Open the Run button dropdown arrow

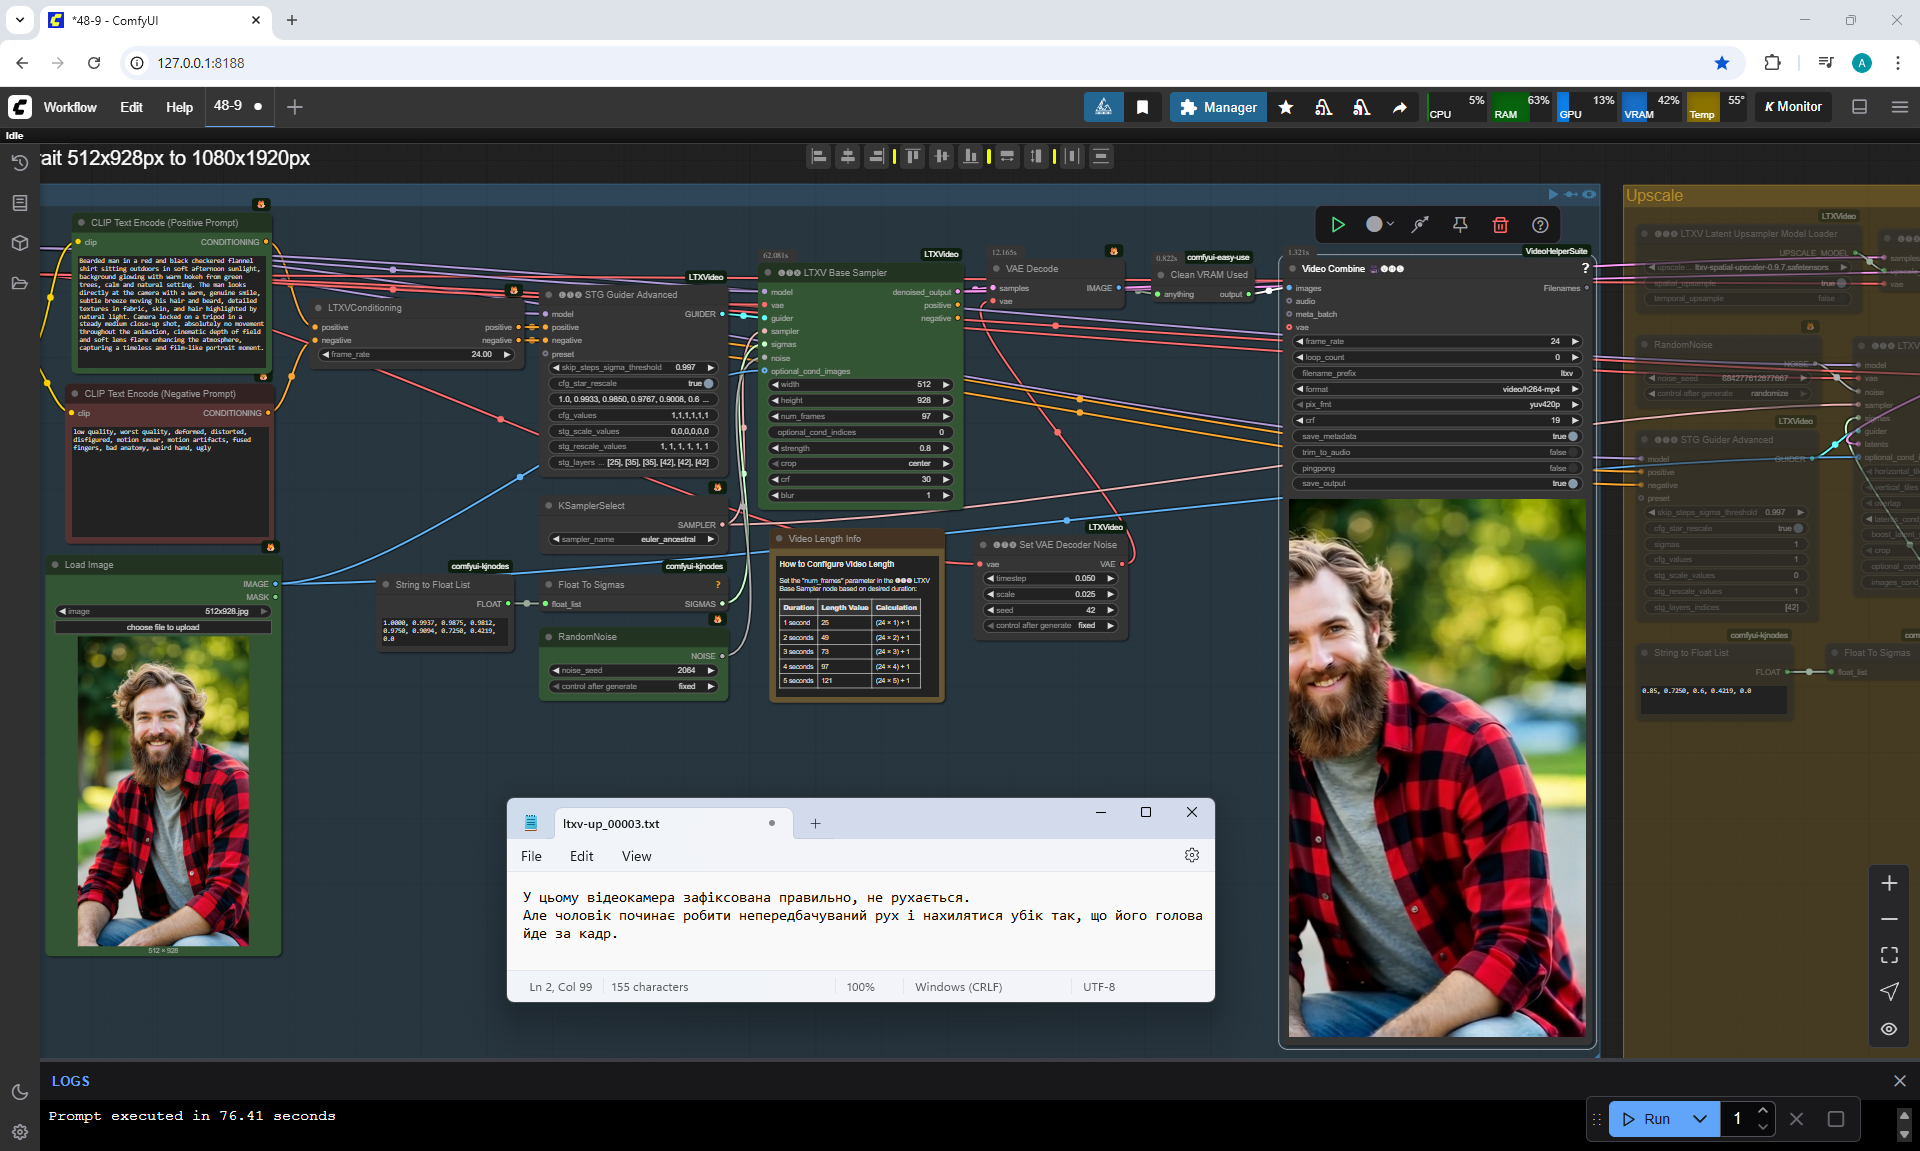click(x=1699, y=1119)
